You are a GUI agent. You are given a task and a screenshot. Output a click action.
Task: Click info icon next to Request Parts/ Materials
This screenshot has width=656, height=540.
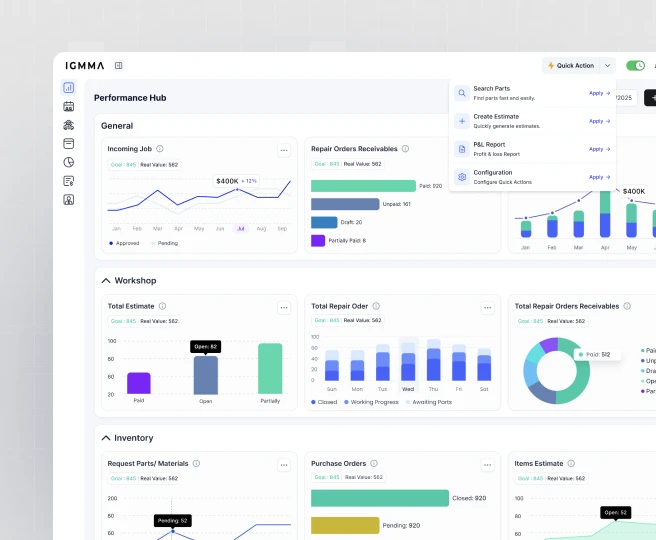[196, 463]
